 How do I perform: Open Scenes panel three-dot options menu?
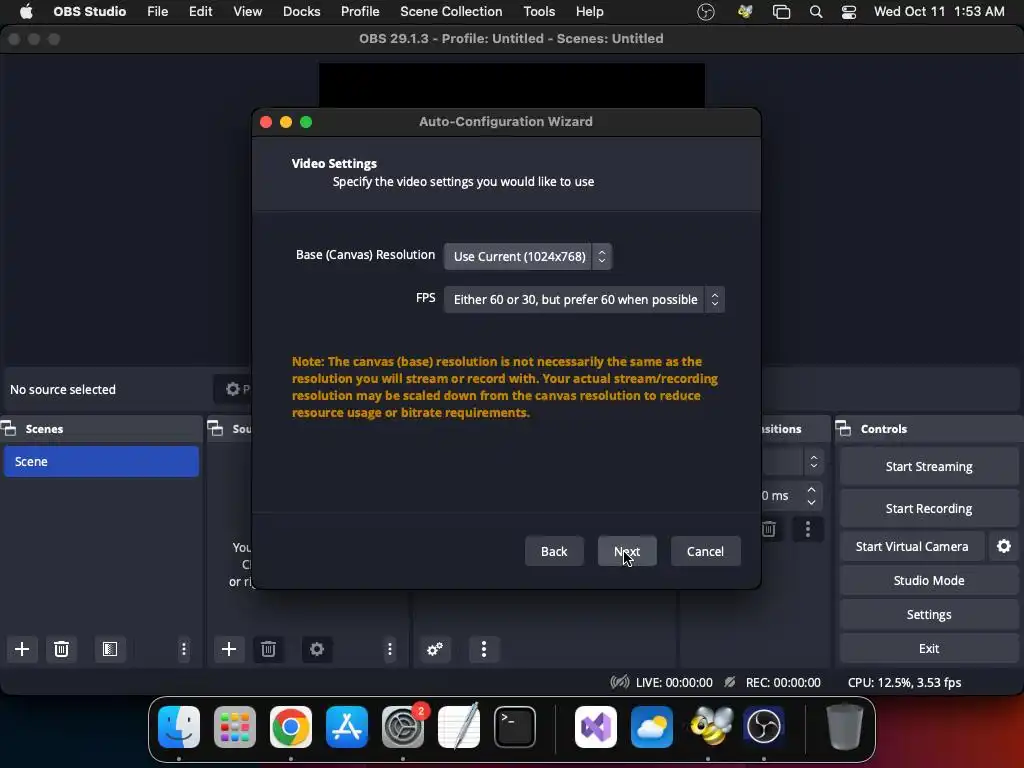point(184,648)
